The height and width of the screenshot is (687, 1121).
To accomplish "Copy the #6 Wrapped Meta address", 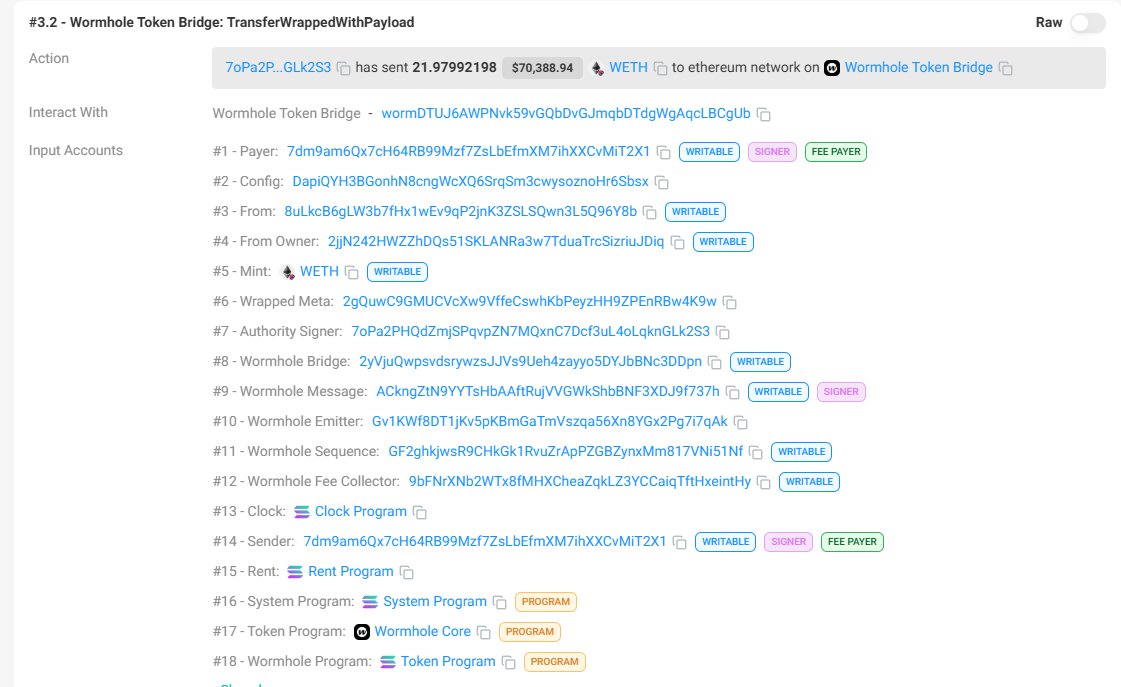I will (x=730, y=302).
